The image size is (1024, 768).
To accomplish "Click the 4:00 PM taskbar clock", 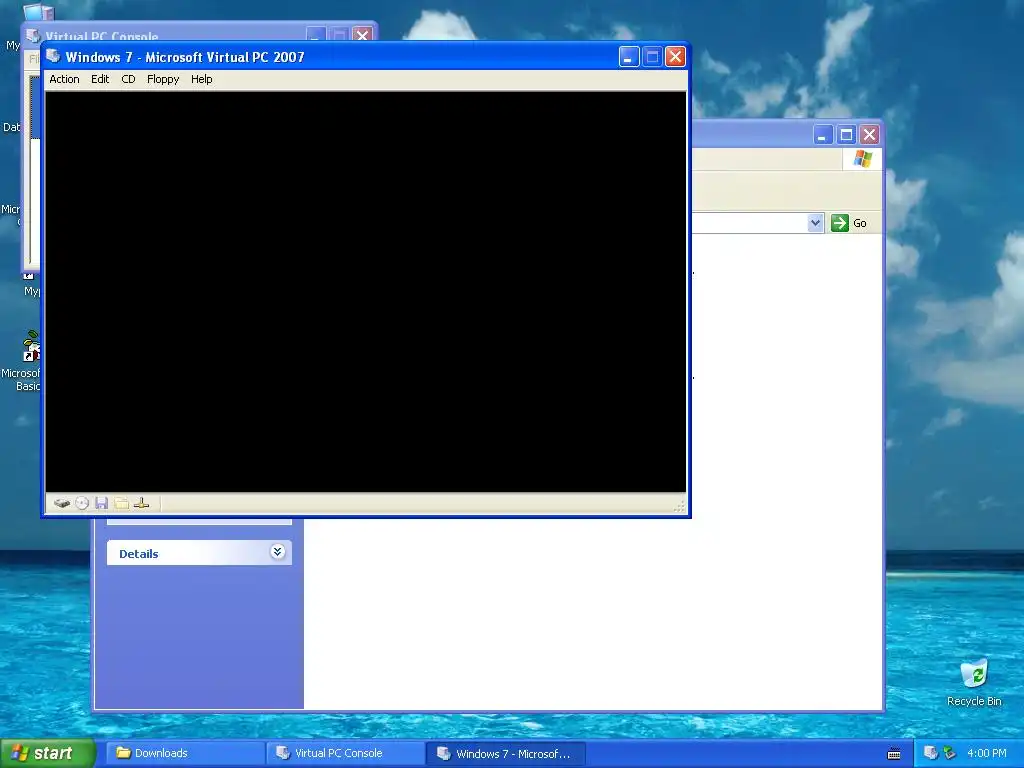I will [987, 753].
